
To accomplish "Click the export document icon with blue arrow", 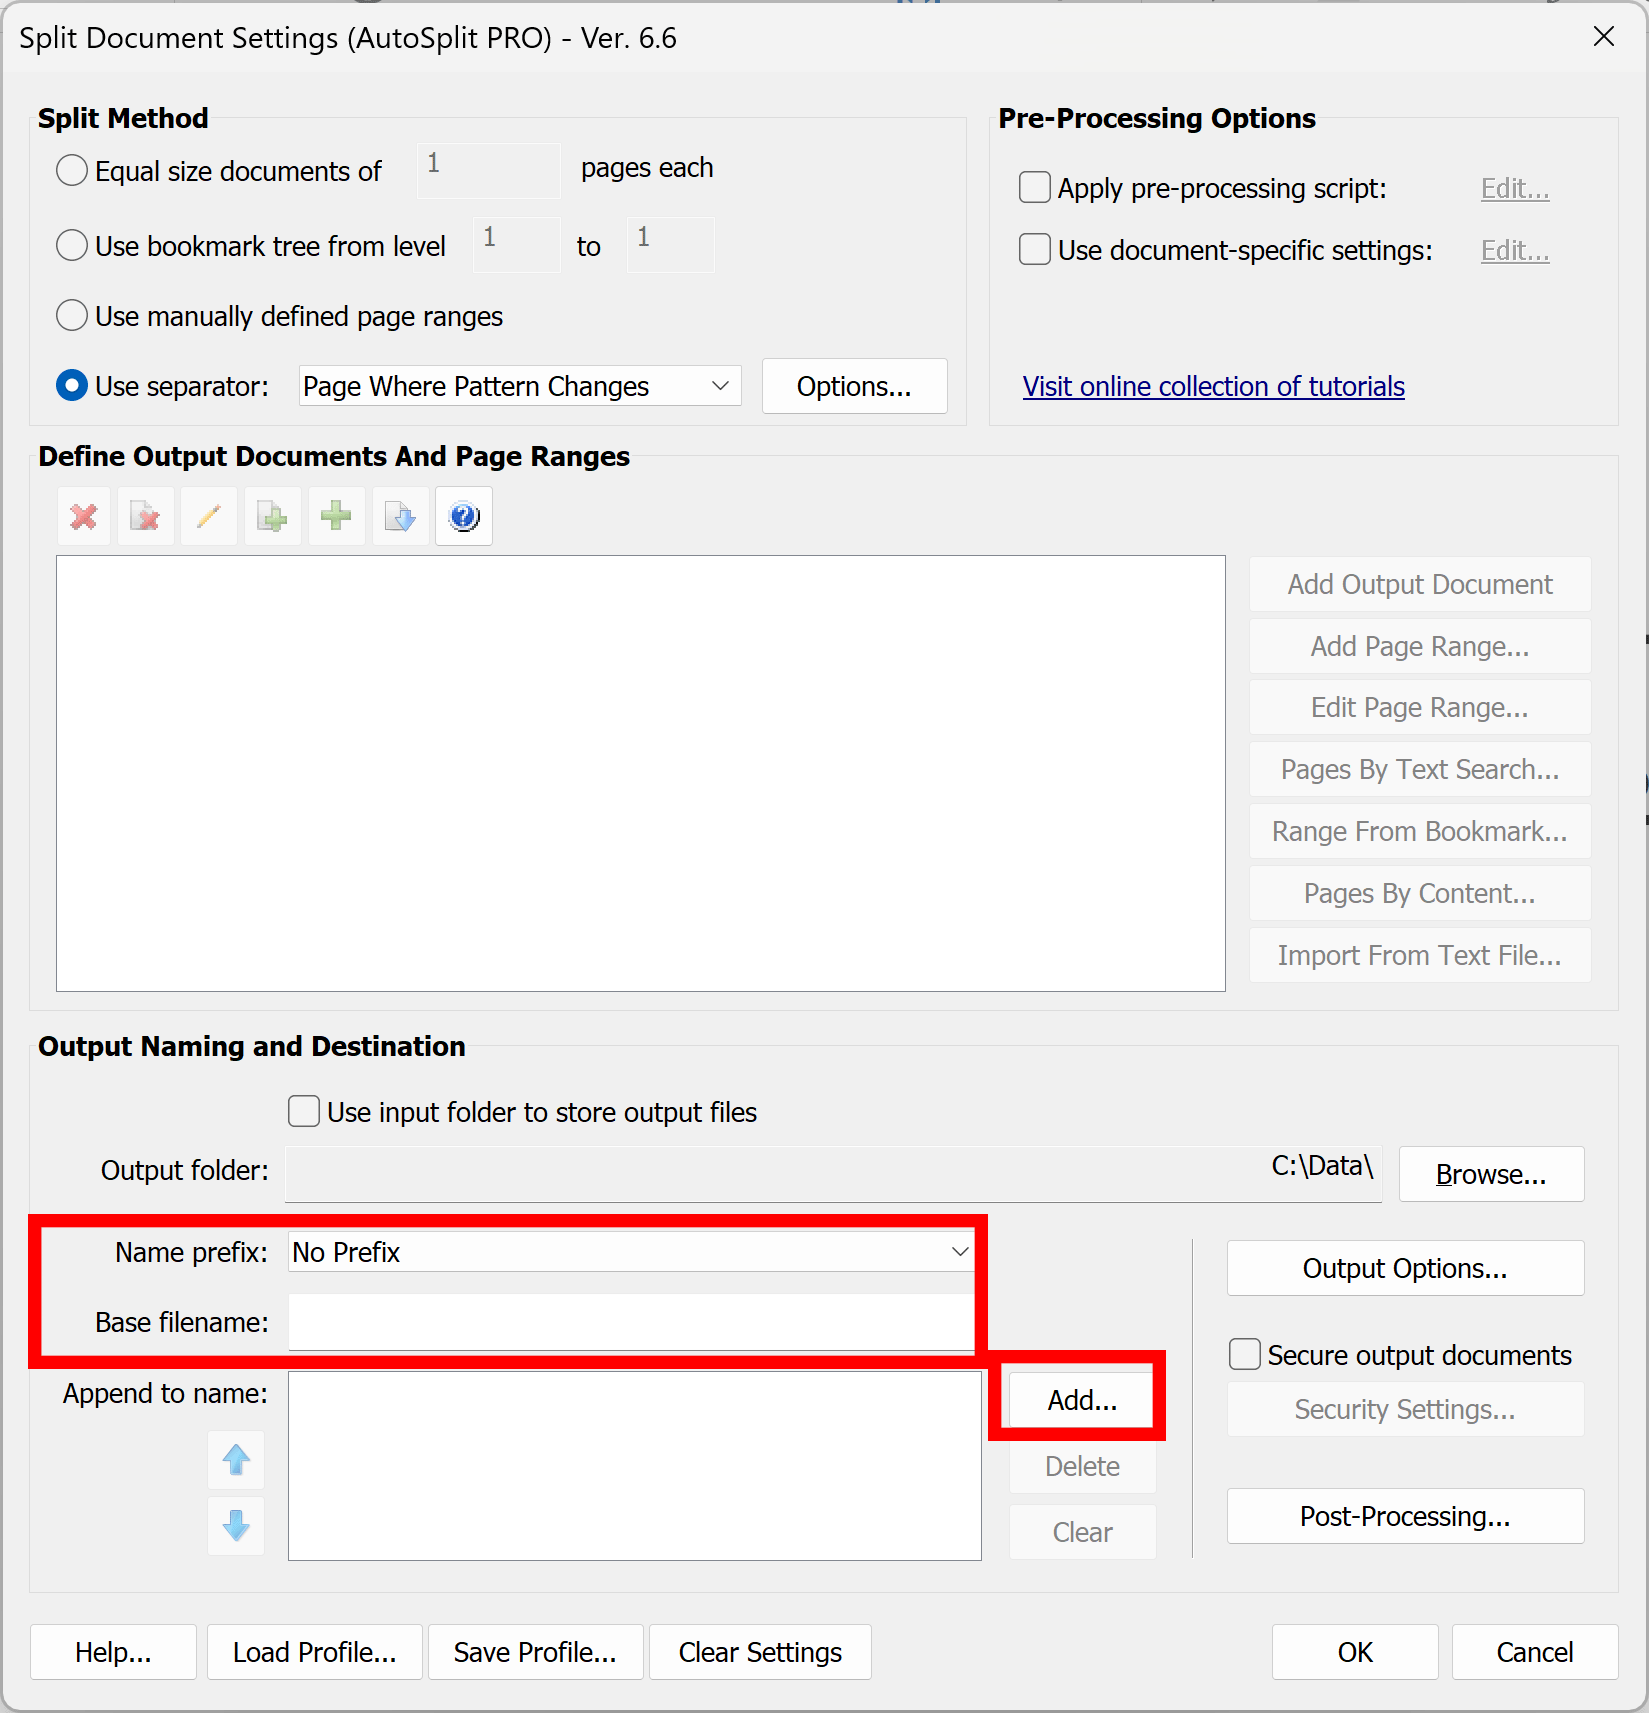I will click(x=399, y=516).
